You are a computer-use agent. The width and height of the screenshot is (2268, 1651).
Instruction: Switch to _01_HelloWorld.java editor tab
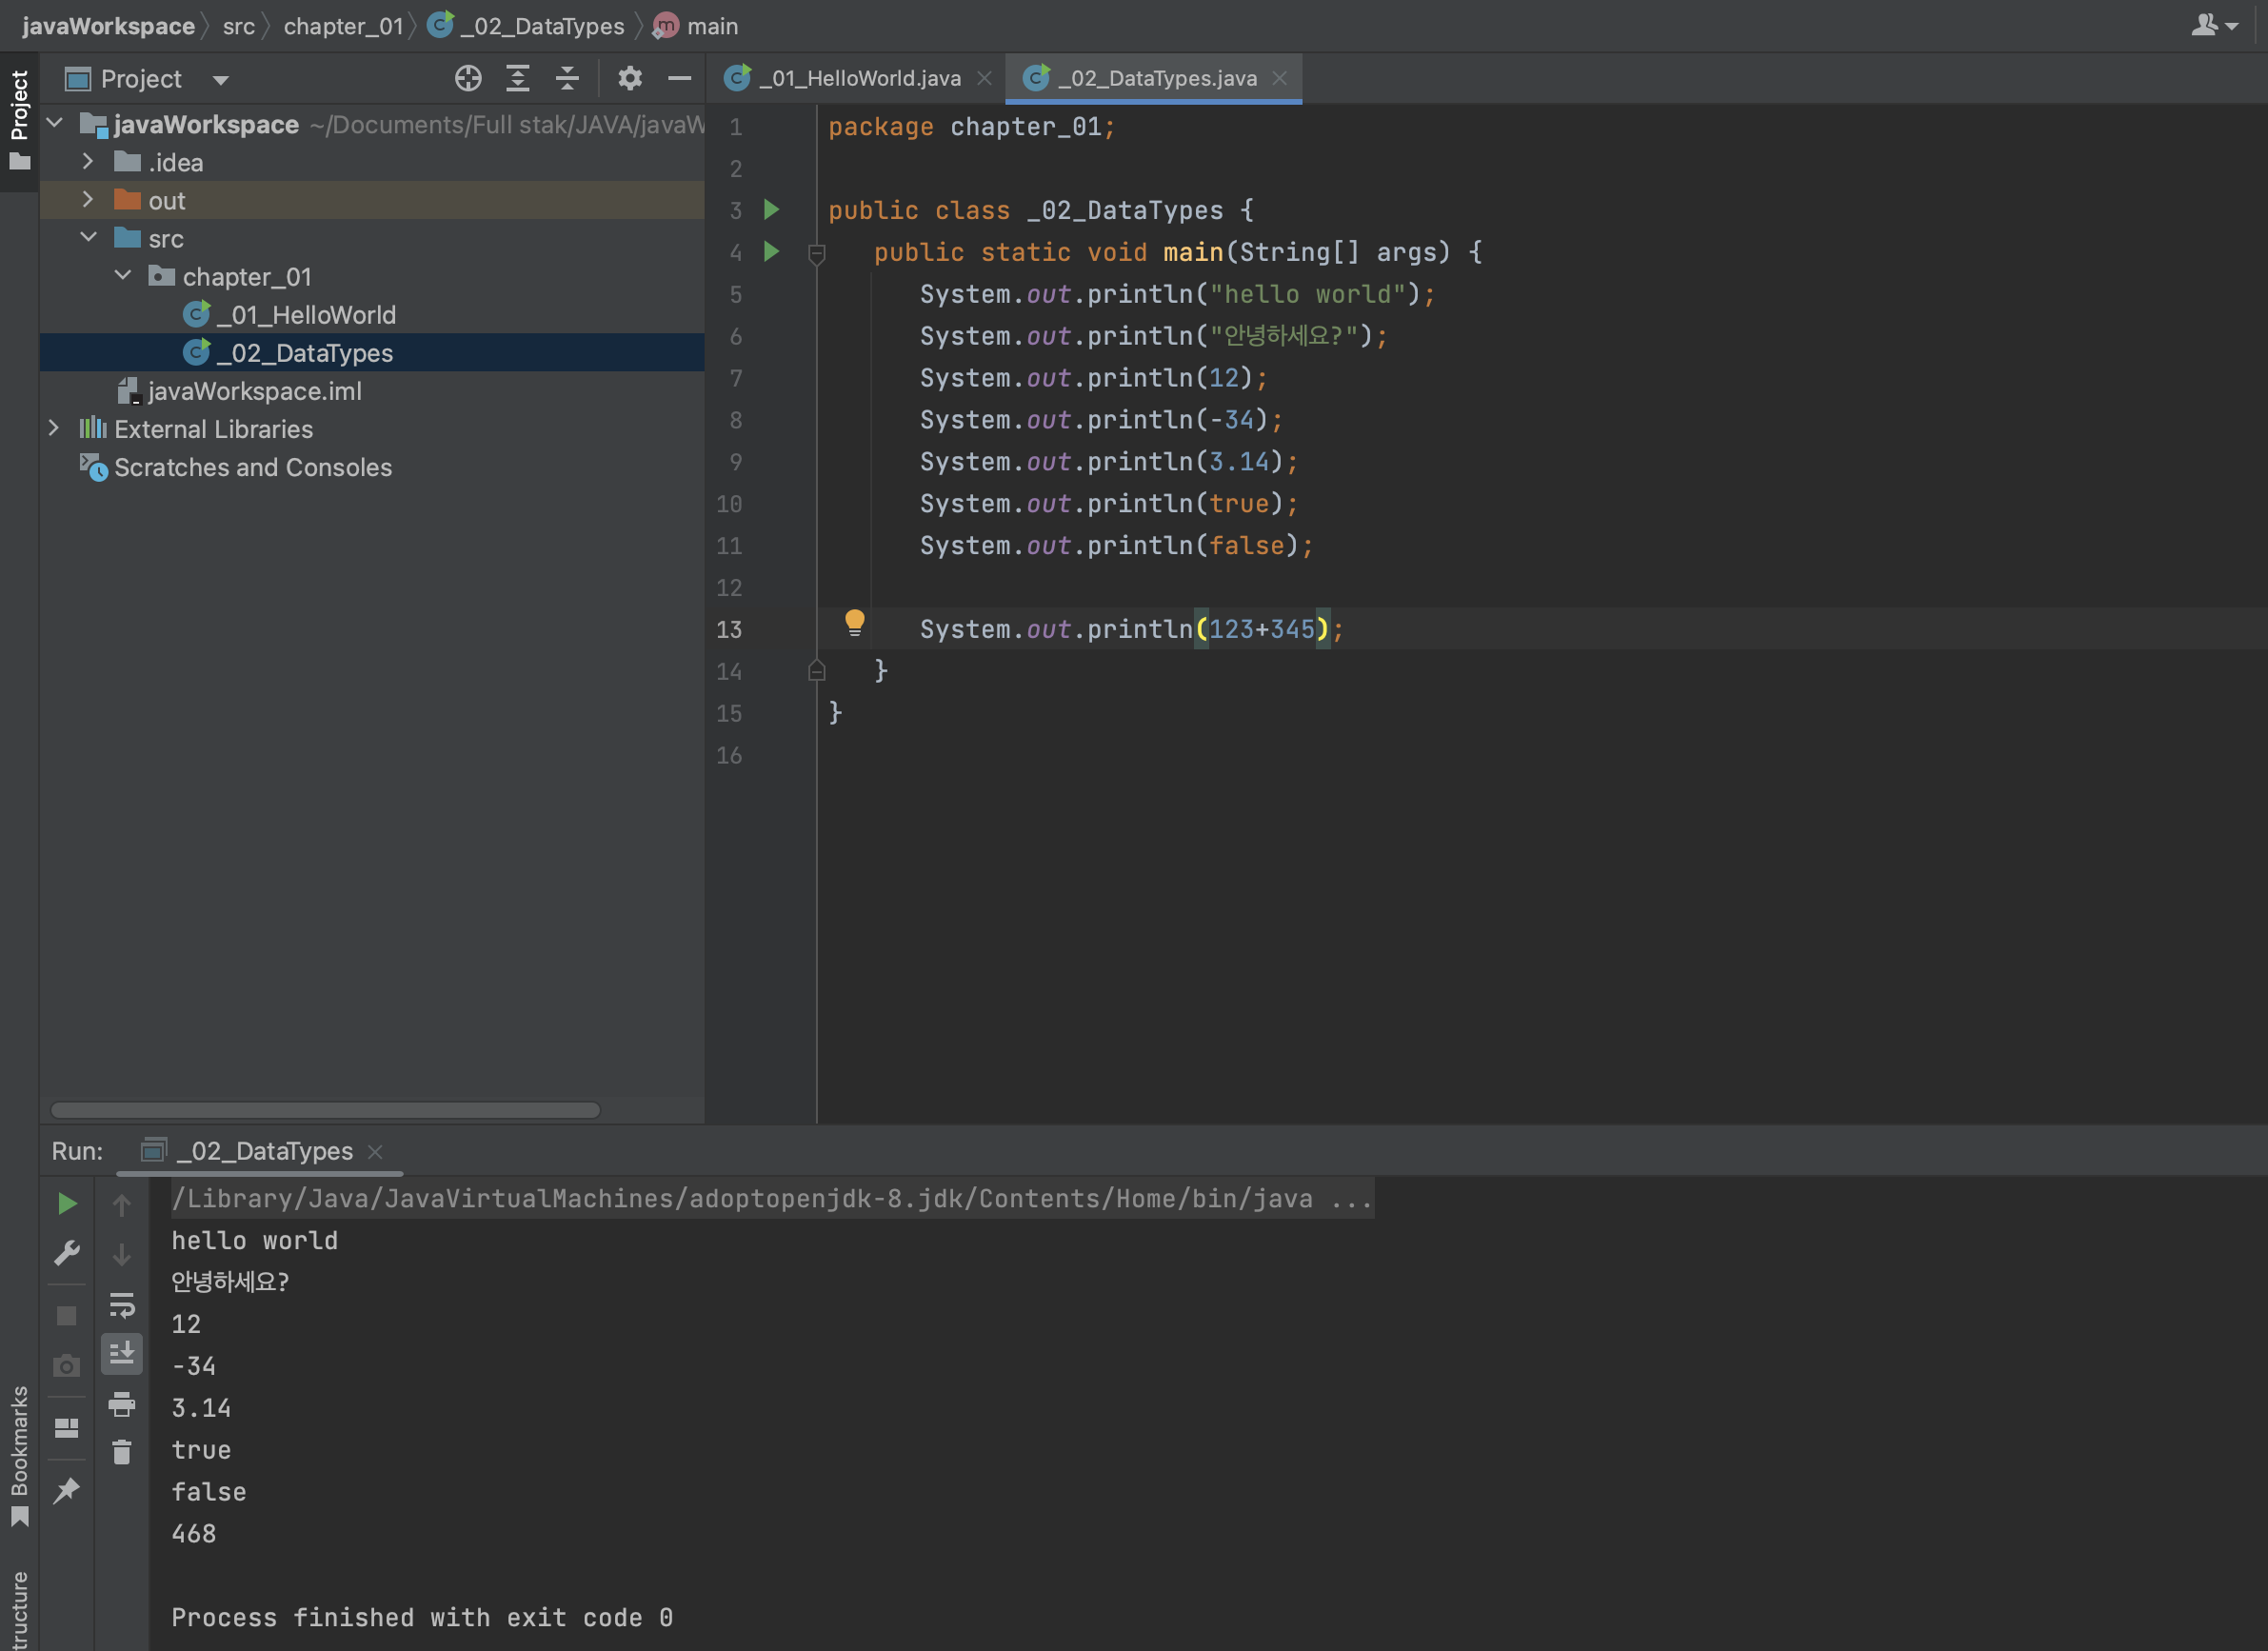point(858,78)
